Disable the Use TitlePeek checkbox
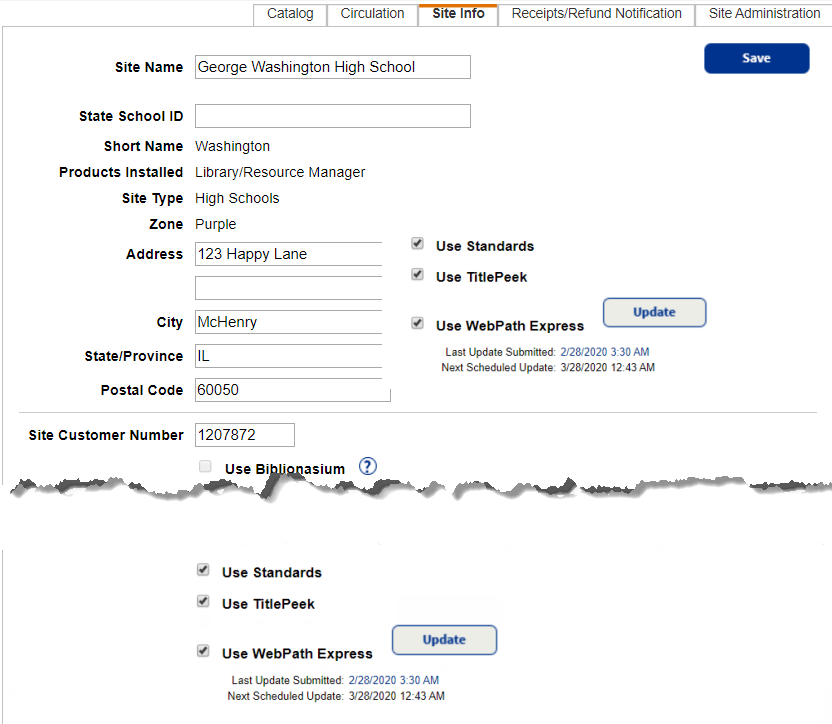Image resolution: width=832 pixels, height=724 pixels. pos(417,274)
